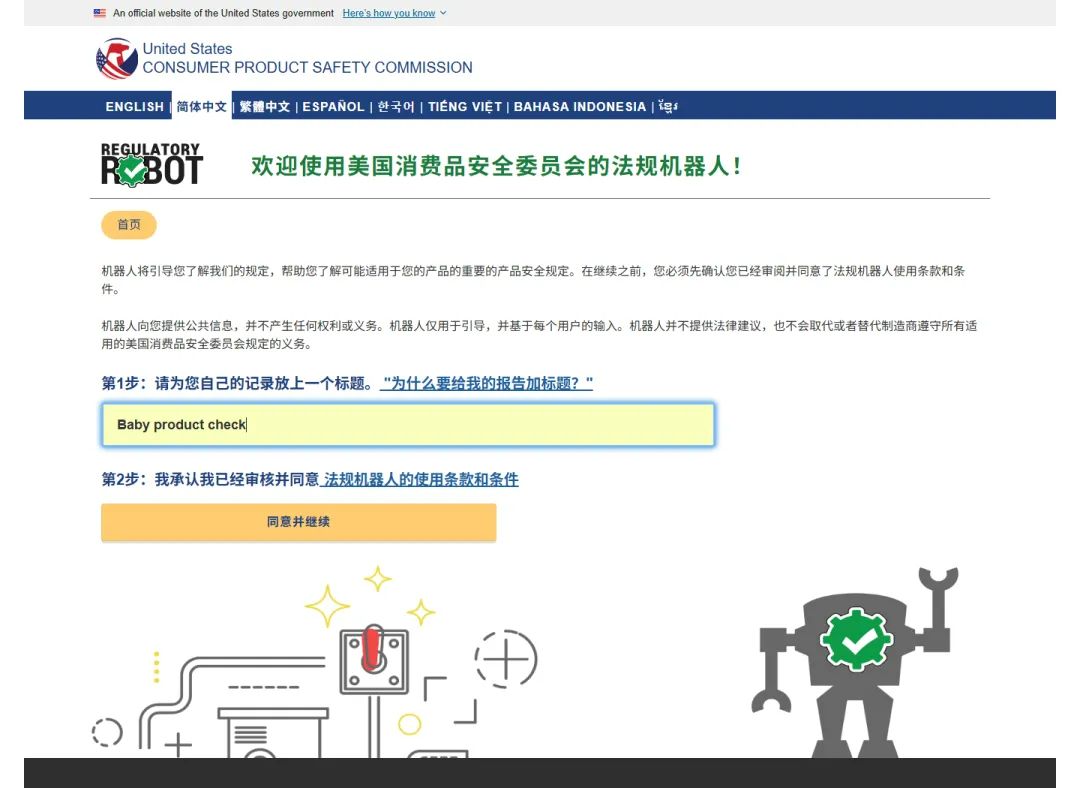This screenshot has height=788, width=1080.
Task: Switch language to Khmer
Action: (667, 107)
